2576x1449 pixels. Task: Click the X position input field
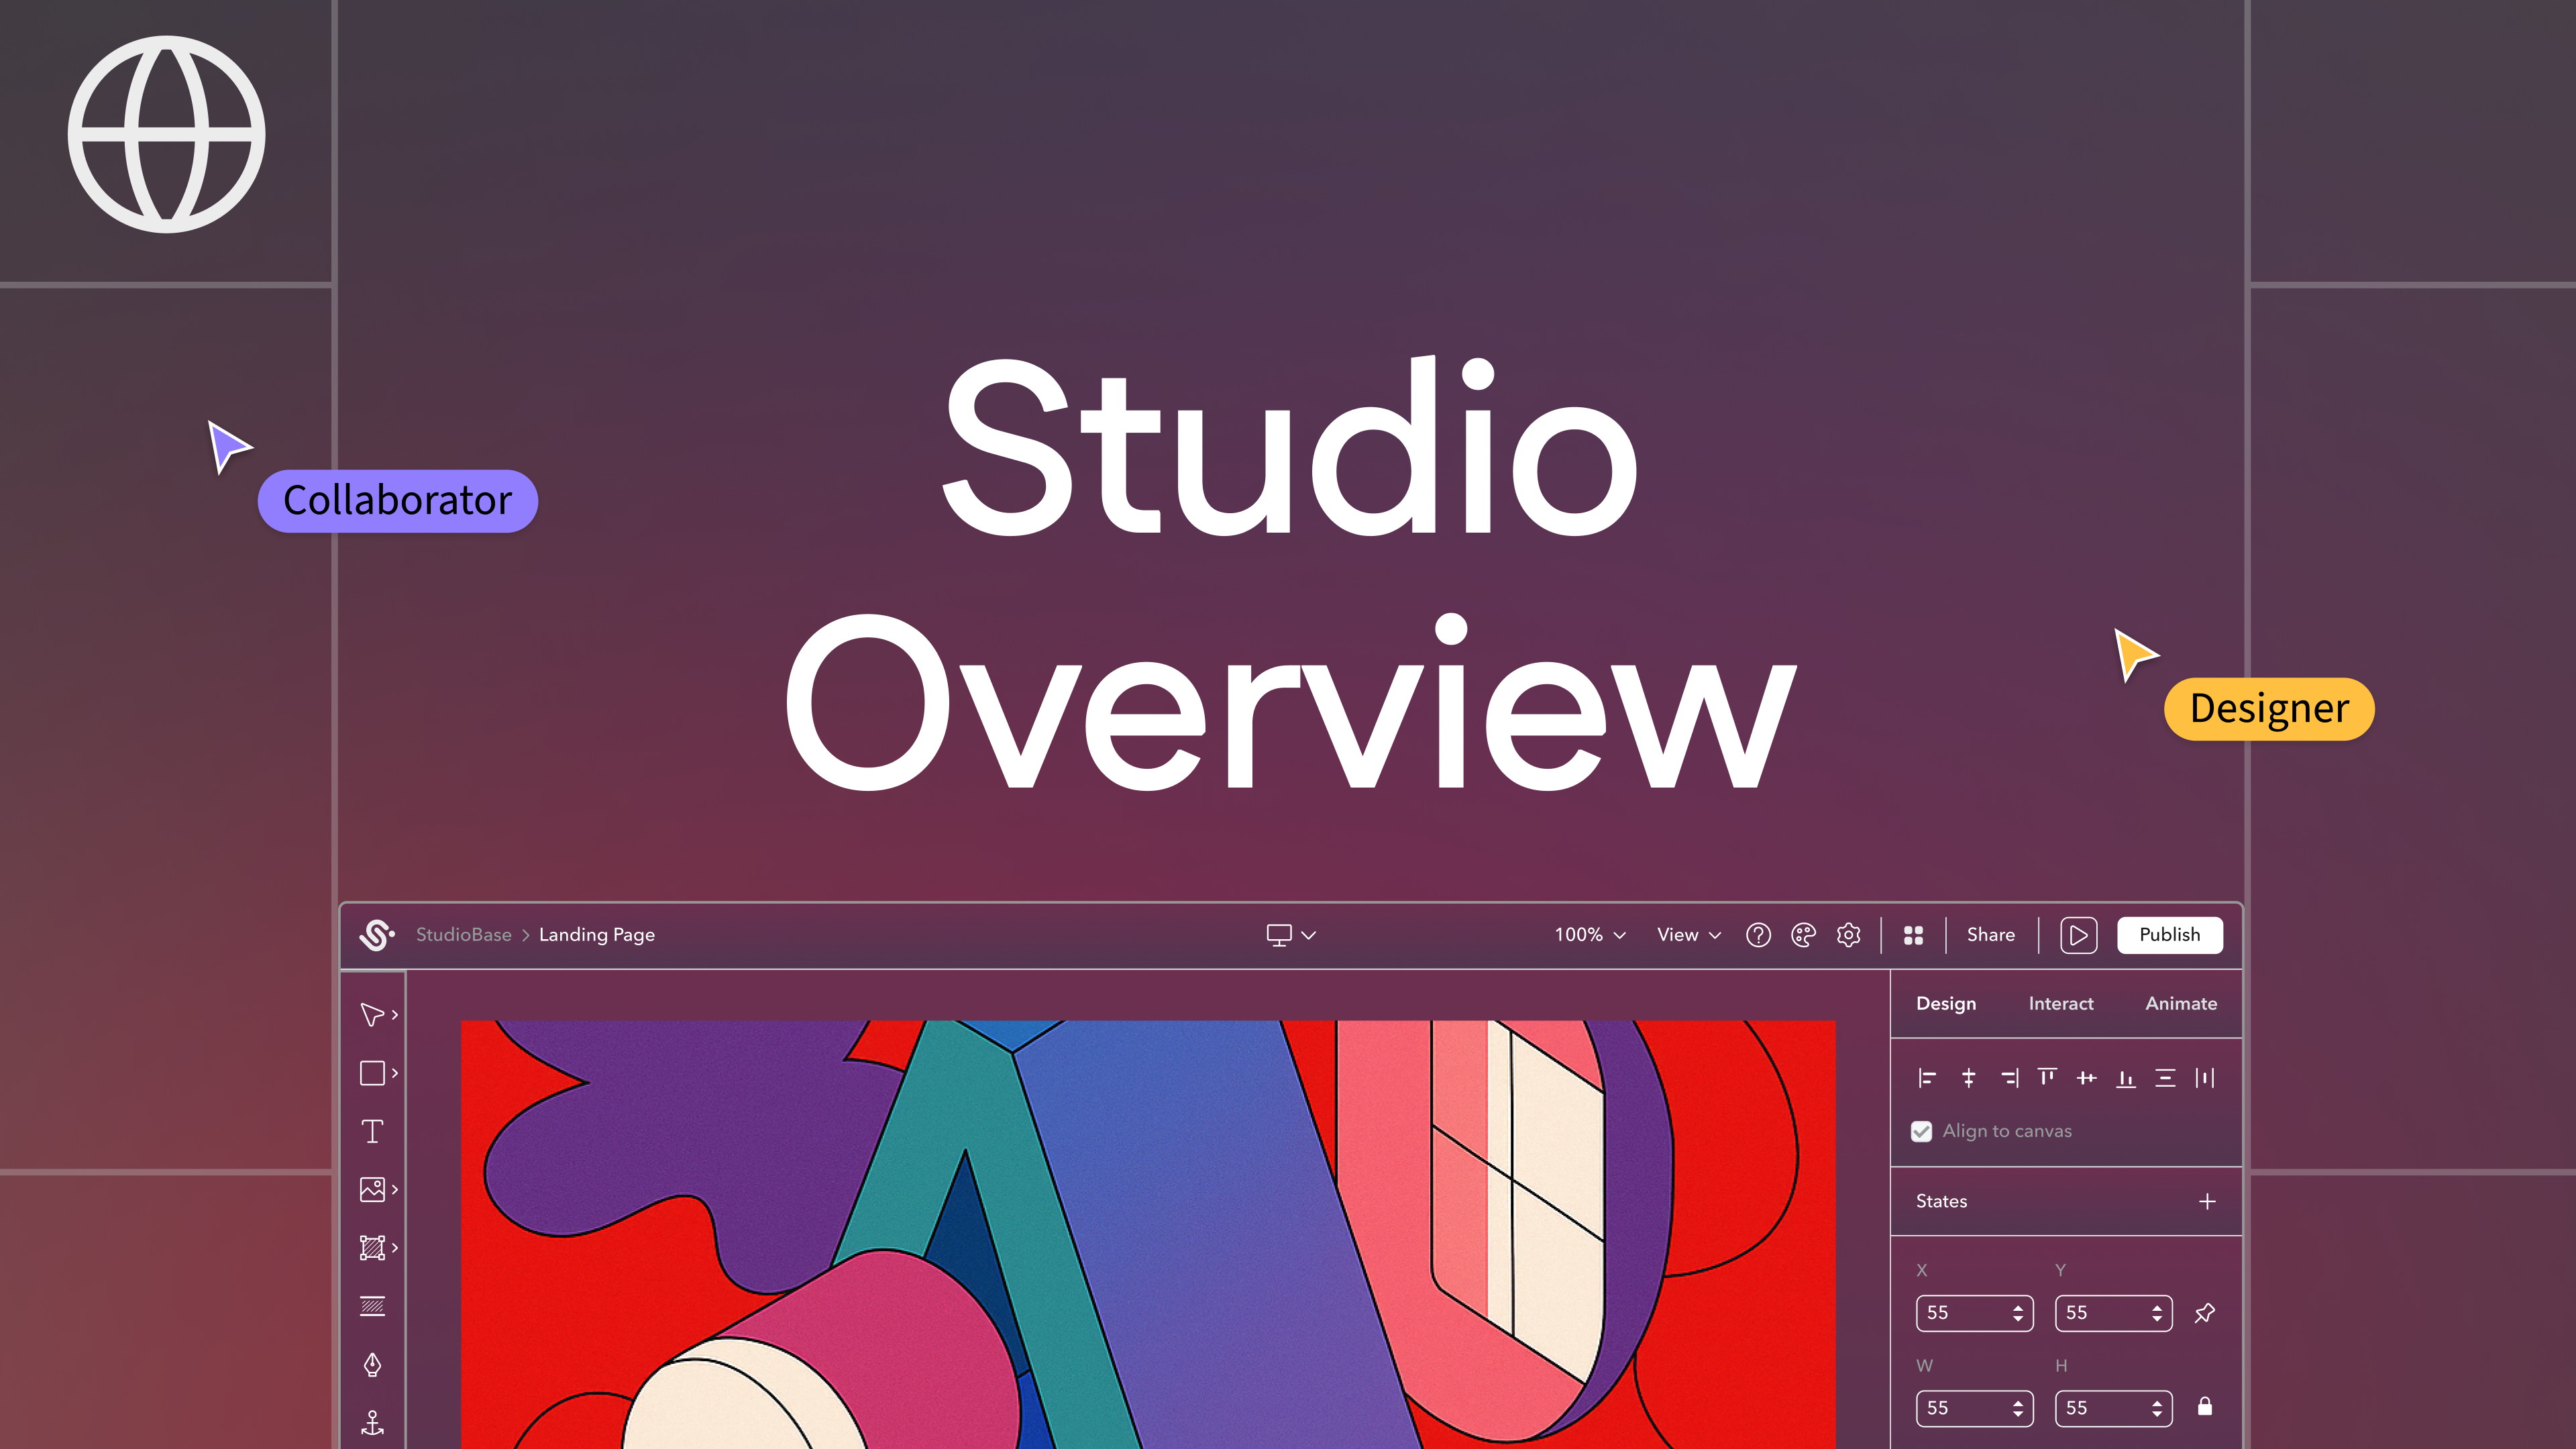1974,1313
